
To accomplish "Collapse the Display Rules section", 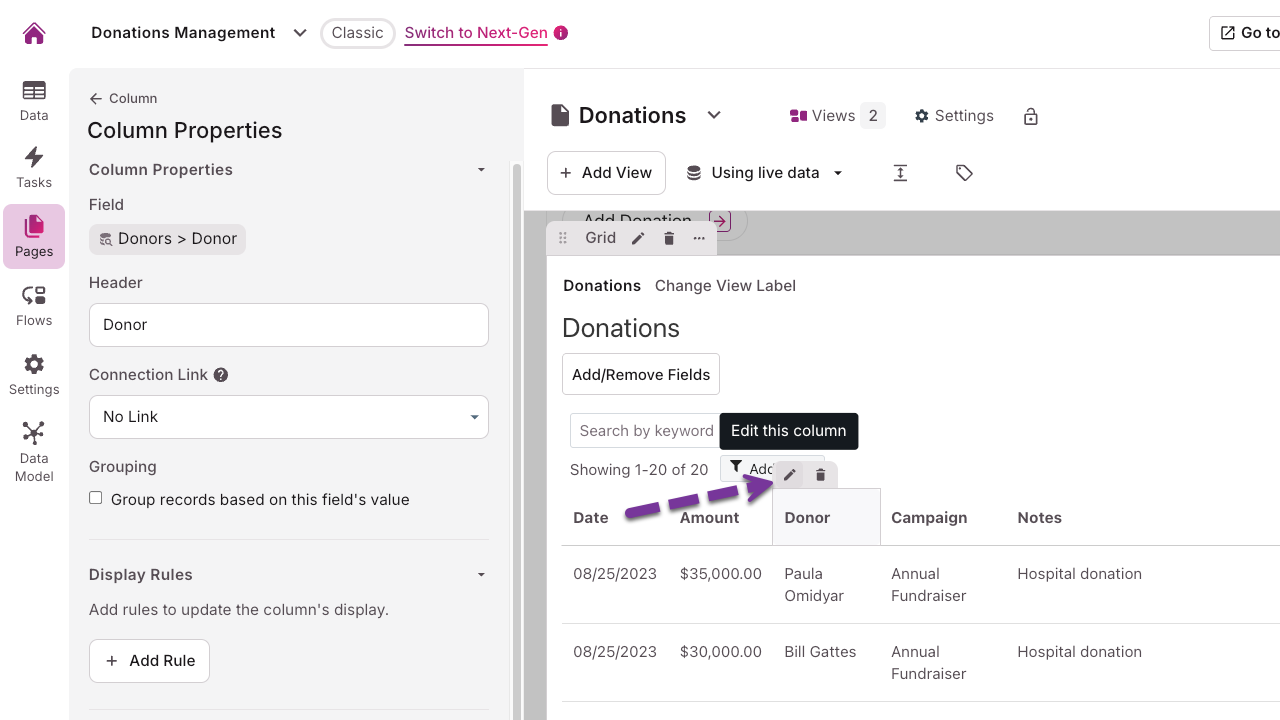I will (x=481, y=575).
